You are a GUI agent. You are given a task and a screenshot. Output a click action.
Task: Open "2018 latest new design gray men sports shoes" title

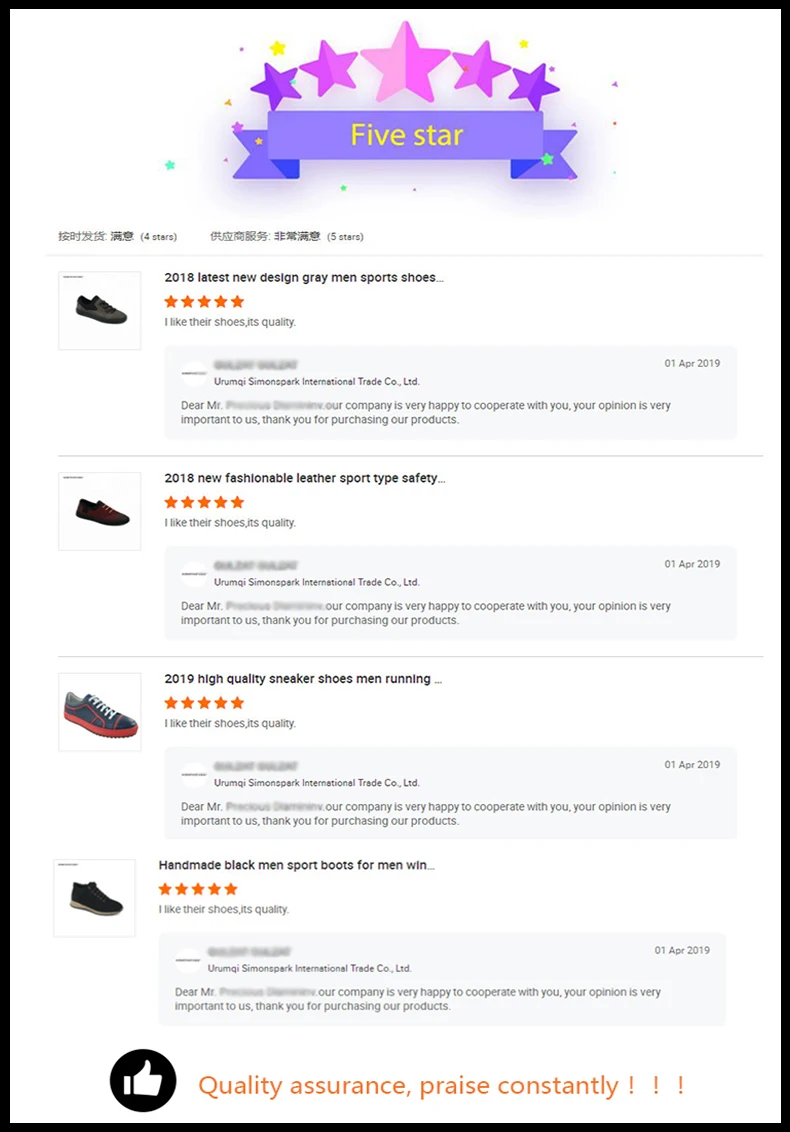304,278
